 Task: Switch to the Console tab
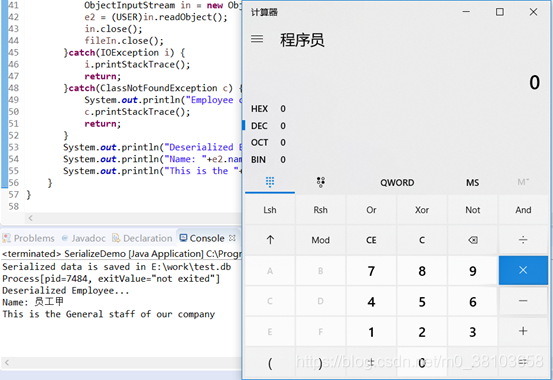click(207, 238)
